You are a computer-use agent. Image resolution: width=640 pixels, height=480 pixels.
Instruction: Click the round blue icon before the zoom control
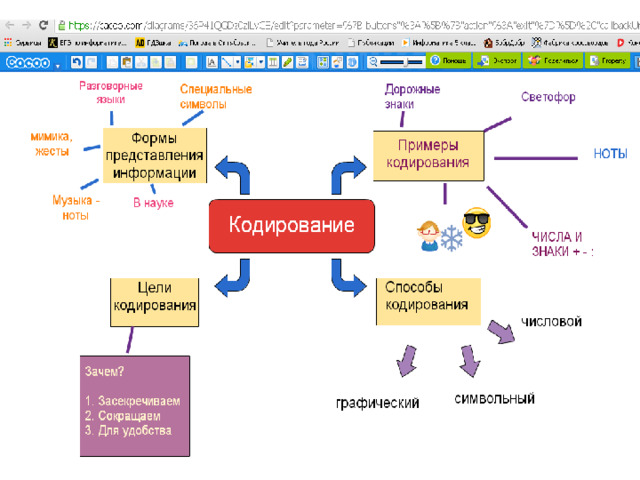352,62
